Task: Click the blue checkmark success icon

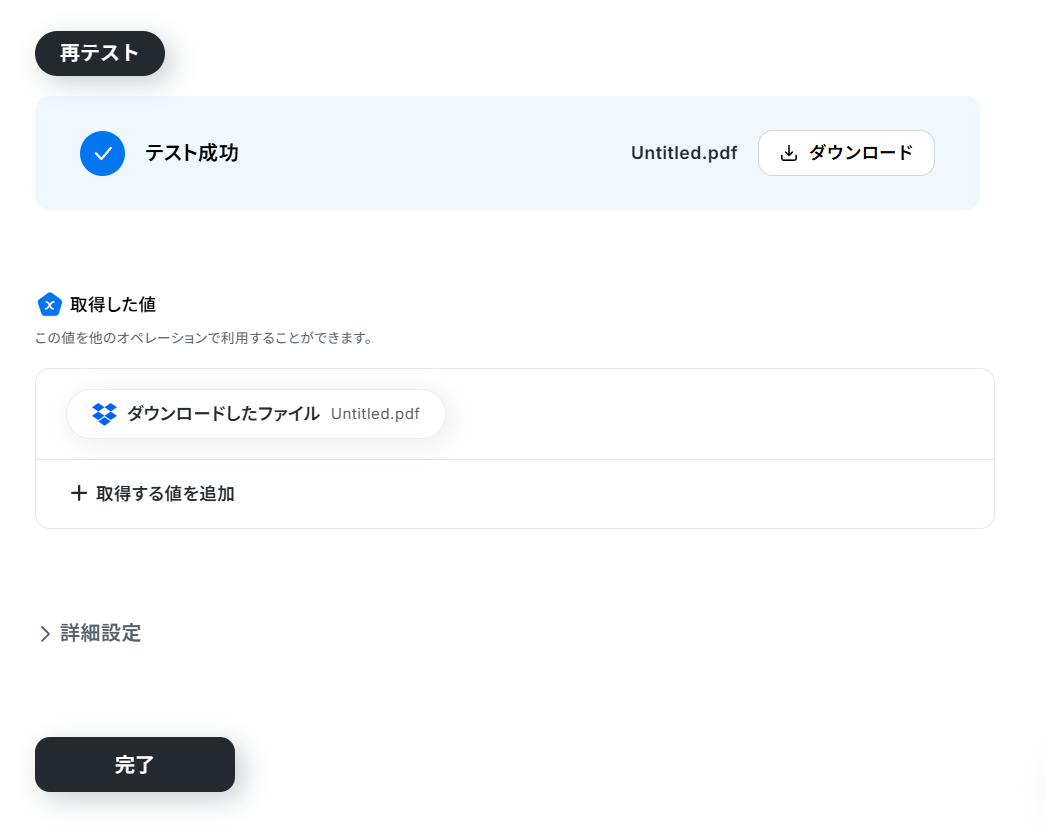Action: tap(103, 153)
